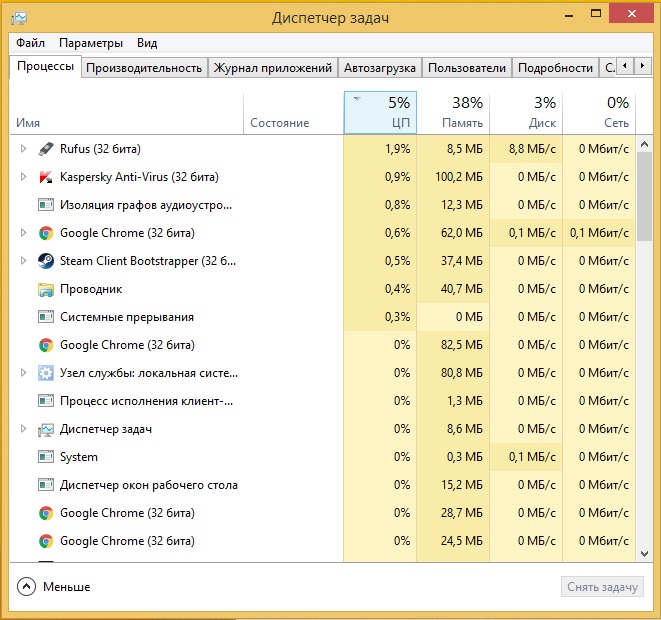Expand the Google Chrome 0,6% process group
The image size is (661, 620).
[24, 233]
